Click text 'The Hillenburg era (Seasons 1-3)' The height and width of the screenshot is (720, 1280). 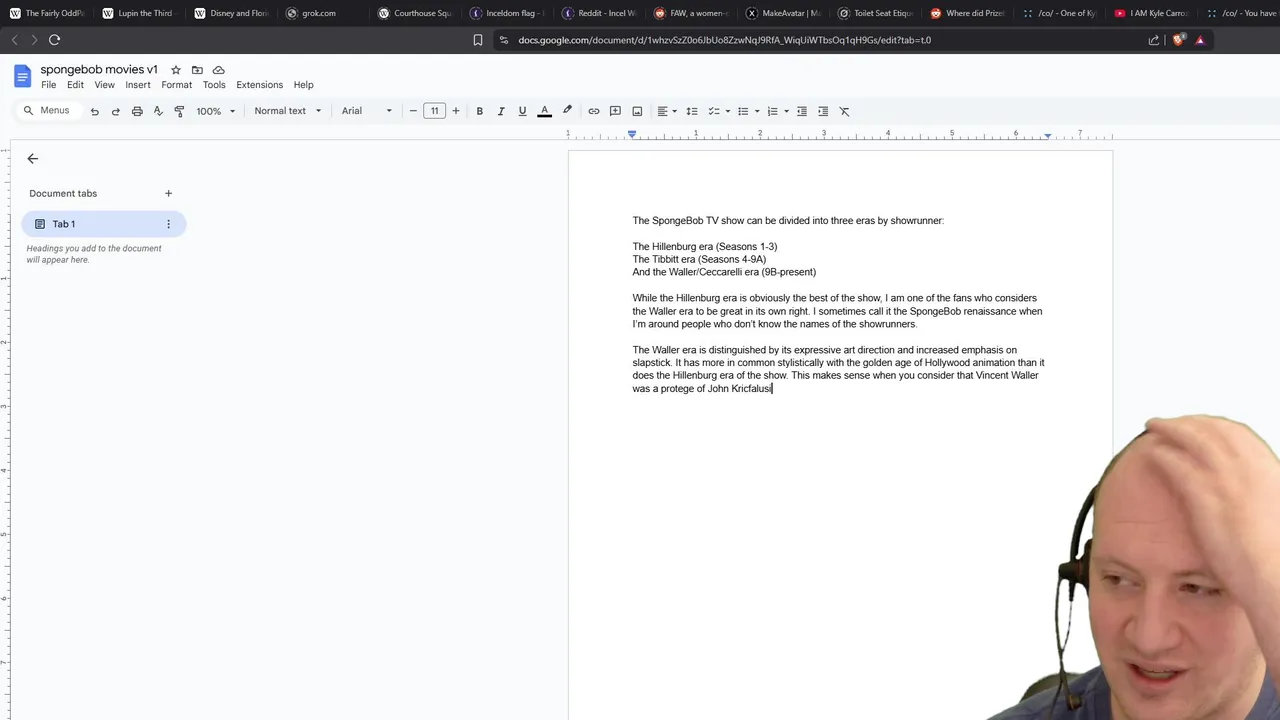click(705, 246)
